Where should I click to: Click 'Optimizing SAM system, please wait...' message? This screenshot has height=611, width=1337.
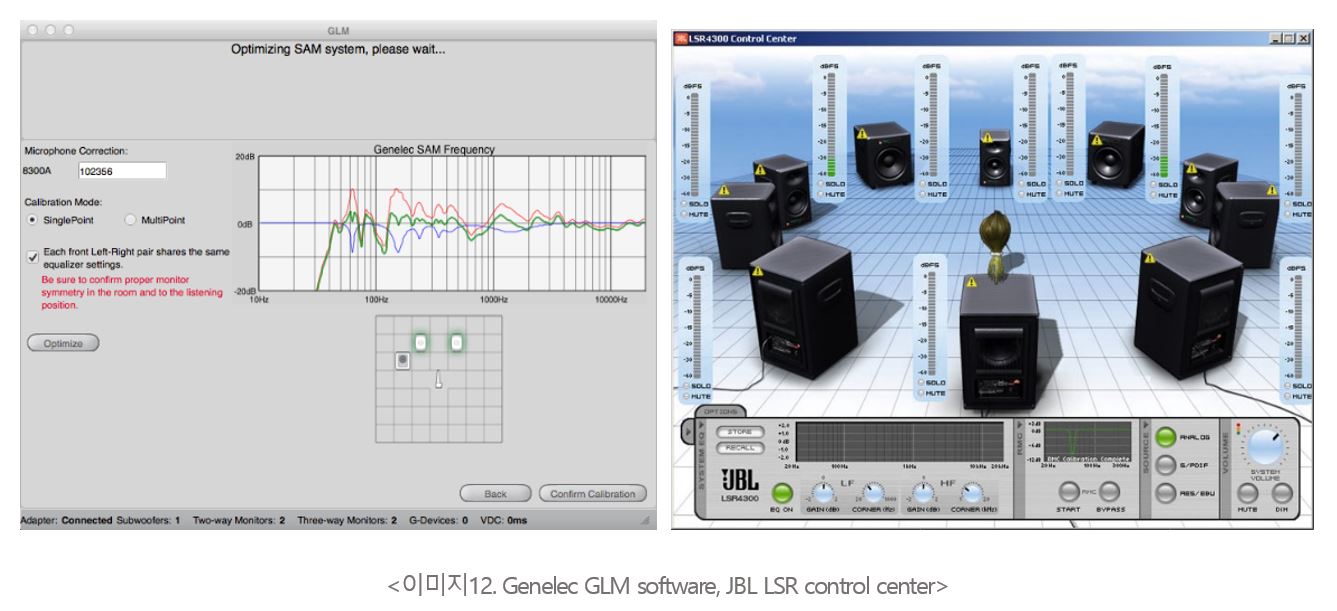point(338,49)
